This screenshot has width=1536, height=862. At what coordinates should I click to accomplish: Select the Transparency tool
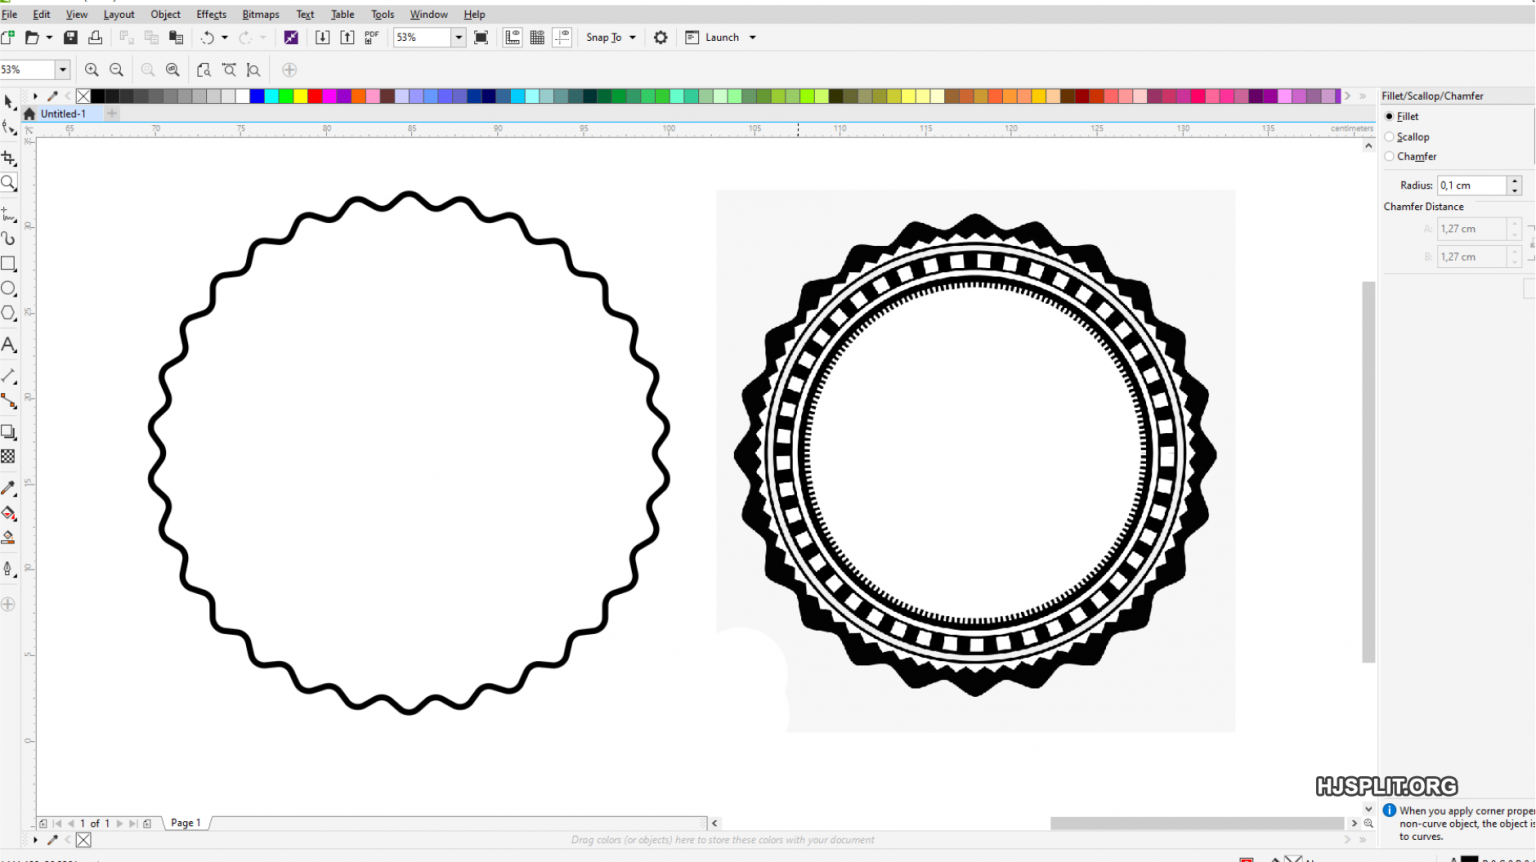[x=9, y=457]
